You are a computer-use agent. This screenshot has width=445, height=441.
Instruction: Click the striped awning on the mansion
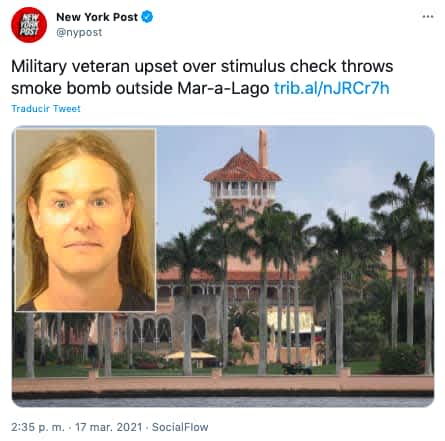(x=291, y=320)
